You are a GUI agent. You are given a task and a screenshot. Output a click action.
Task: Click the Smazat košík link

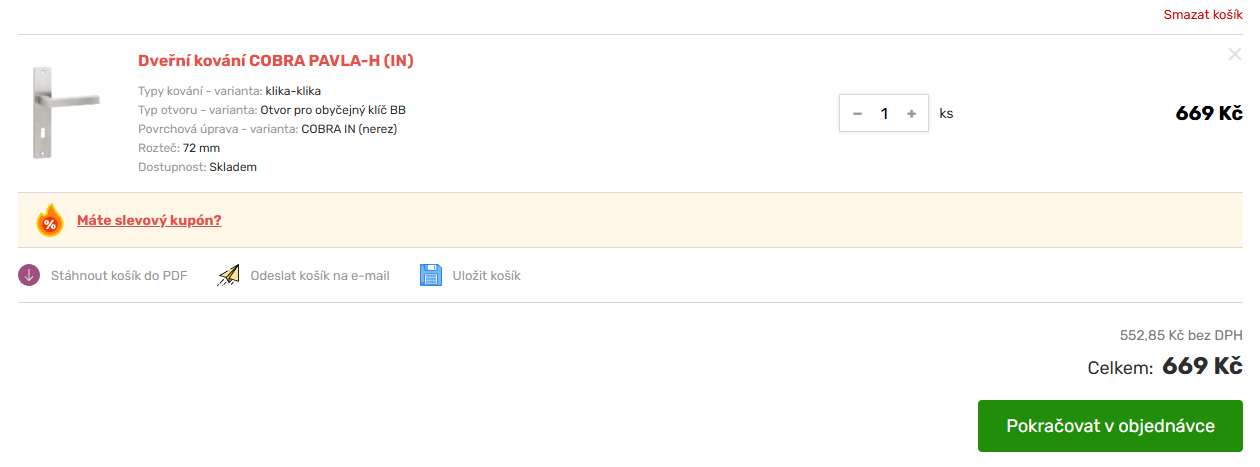1202,15
